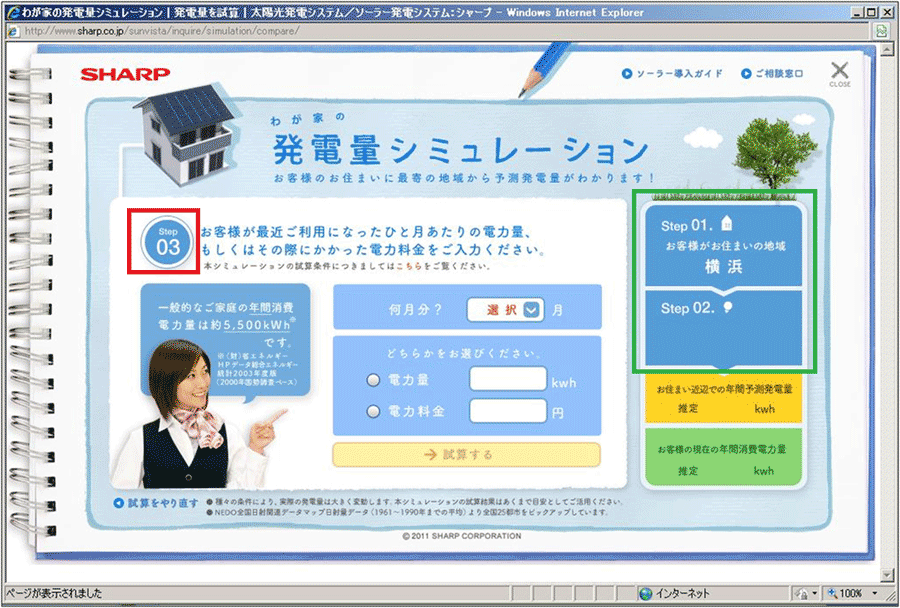Close the simulation with the X CLOSE icon
Screen dimensions: 900x608
[840, 74]
